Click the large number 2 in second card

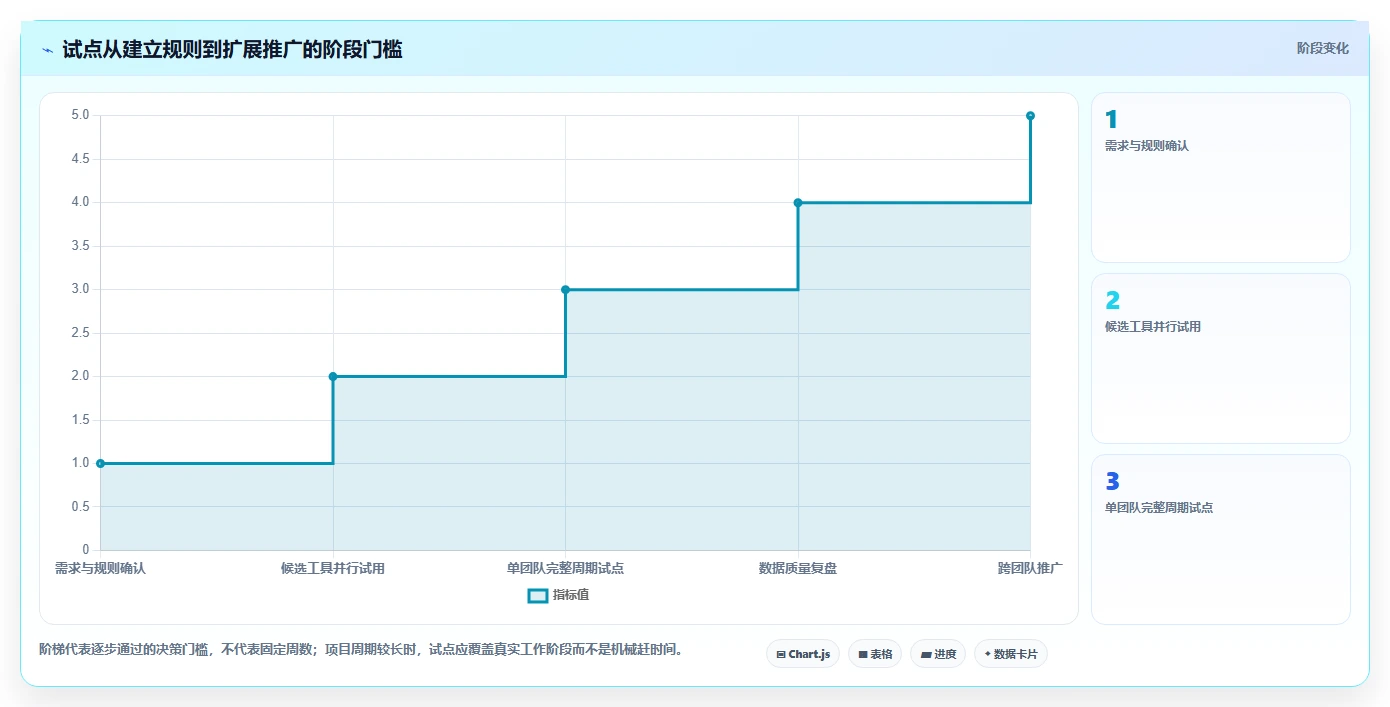click(1112, 301)
